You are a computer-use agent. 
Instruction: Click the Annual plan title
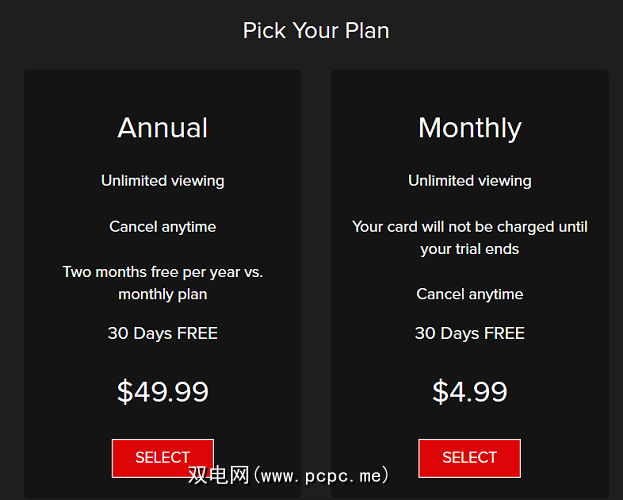click(x=163, y=128)
